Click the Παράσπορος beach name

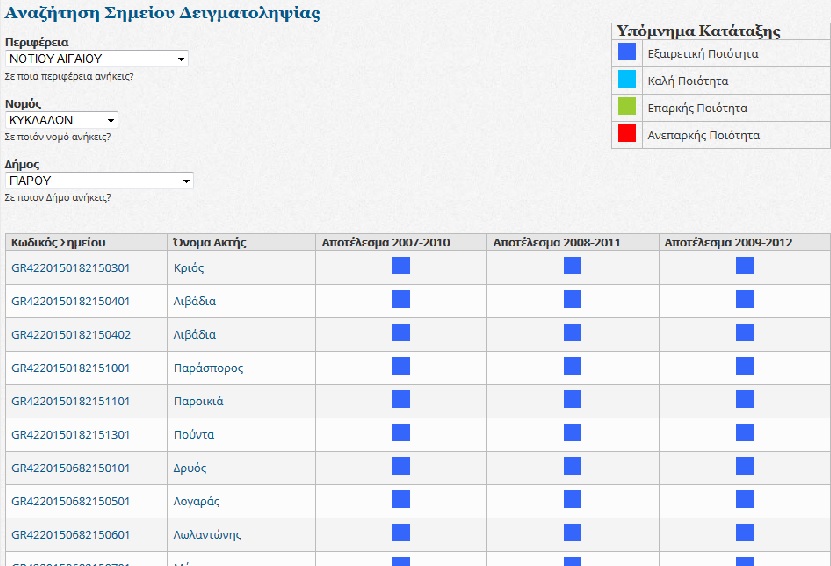[208, 368]
